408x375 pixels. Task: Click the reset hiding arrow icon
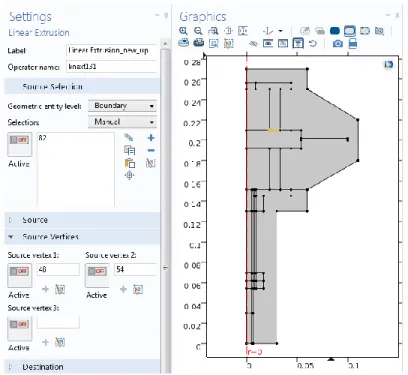tap(313, 43)
